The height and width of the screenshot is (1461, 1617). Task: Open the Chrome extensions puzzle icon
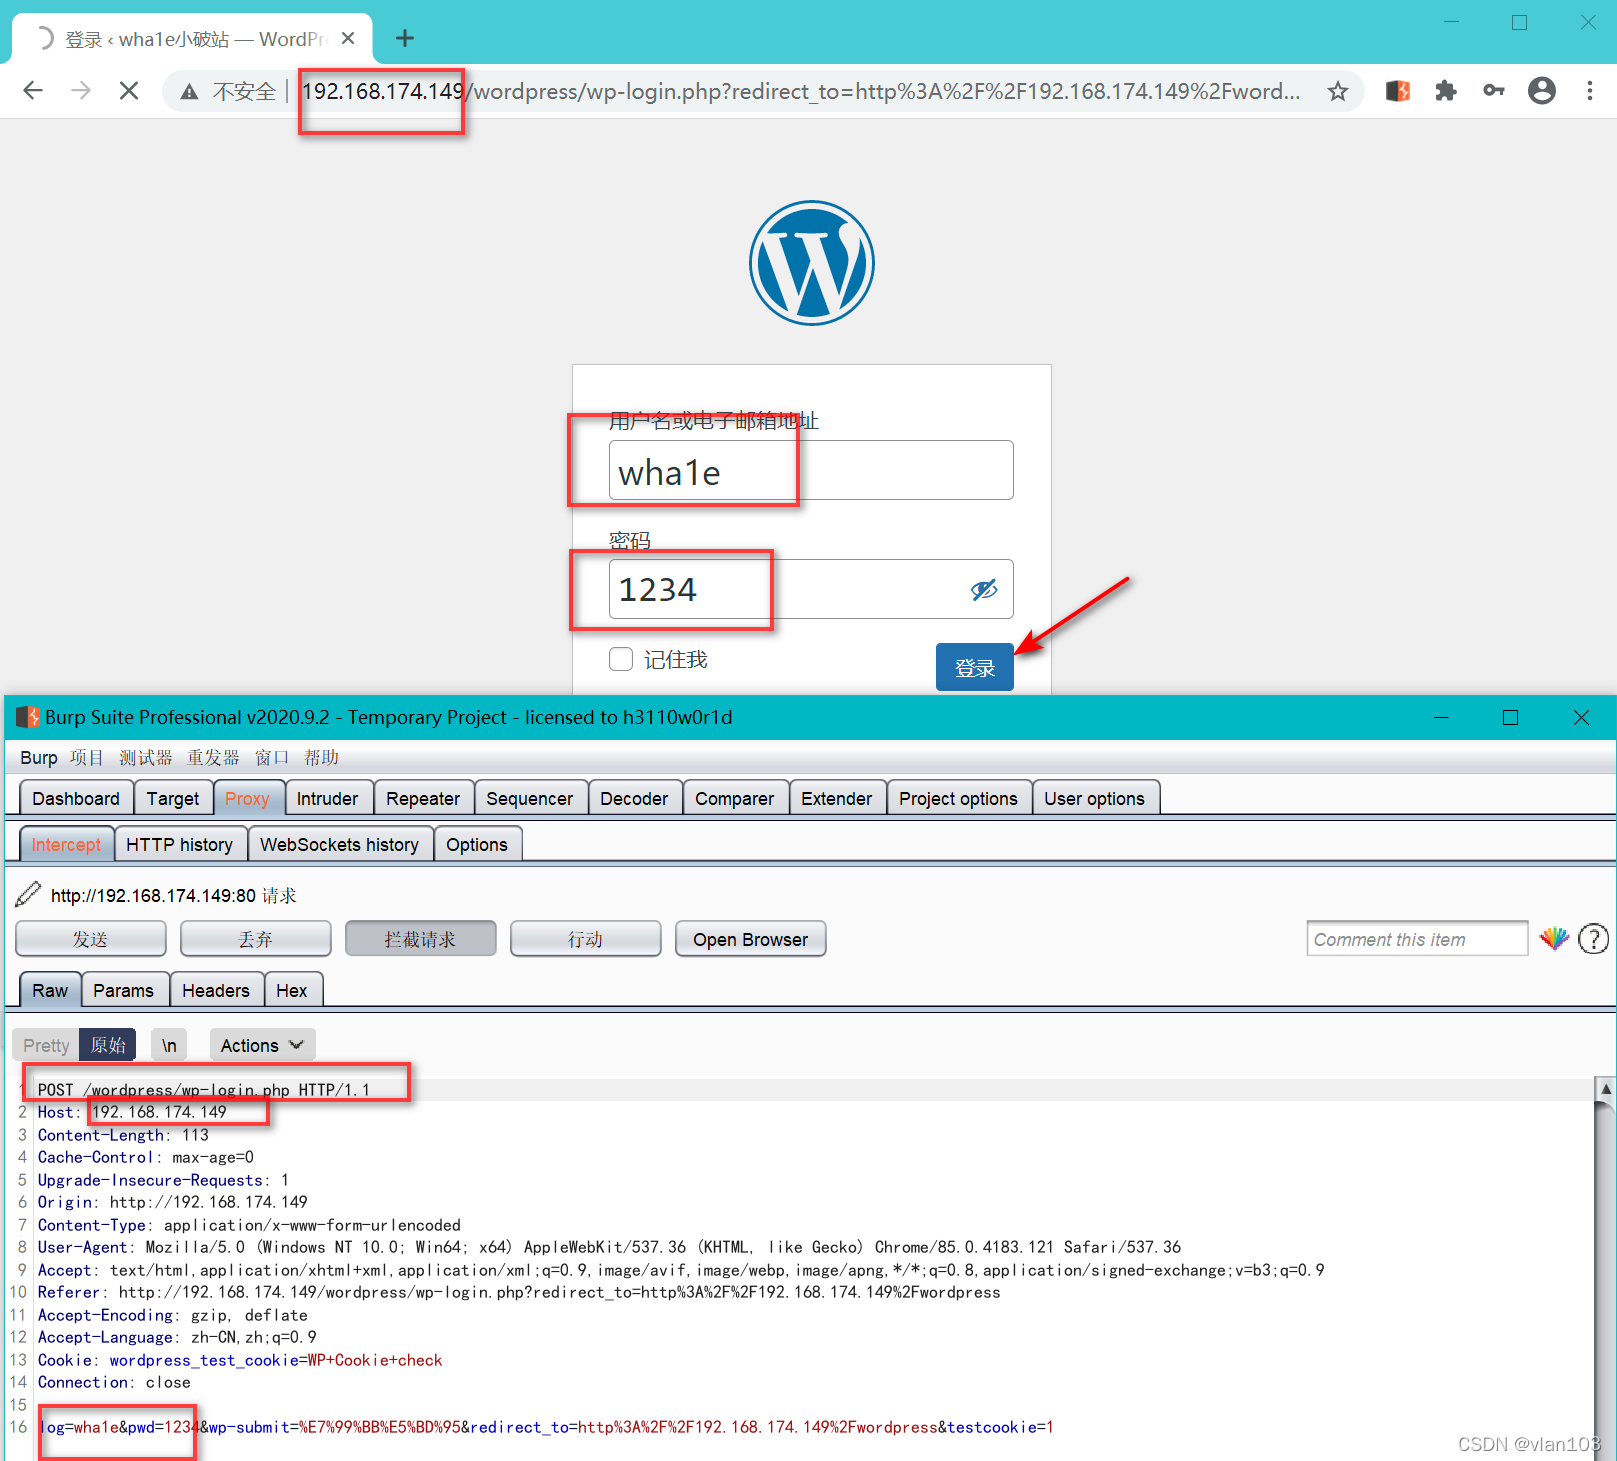pyautogui.click(x=1446, y=91)
